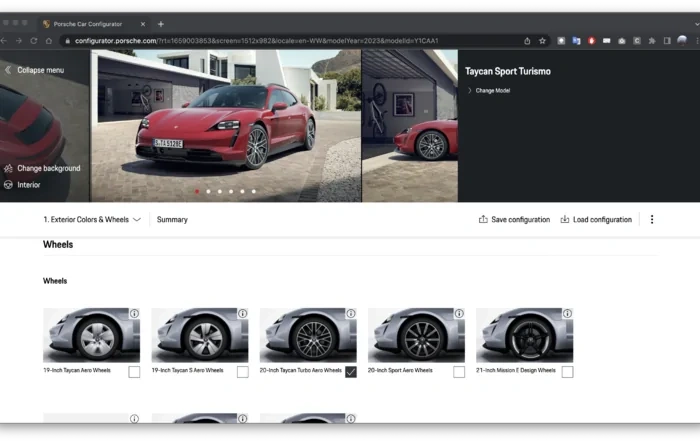Open info for 21-Inch Mission E Design Wheels
The height and width of the screenshot is (443, 700).
[x=567, y=313]
